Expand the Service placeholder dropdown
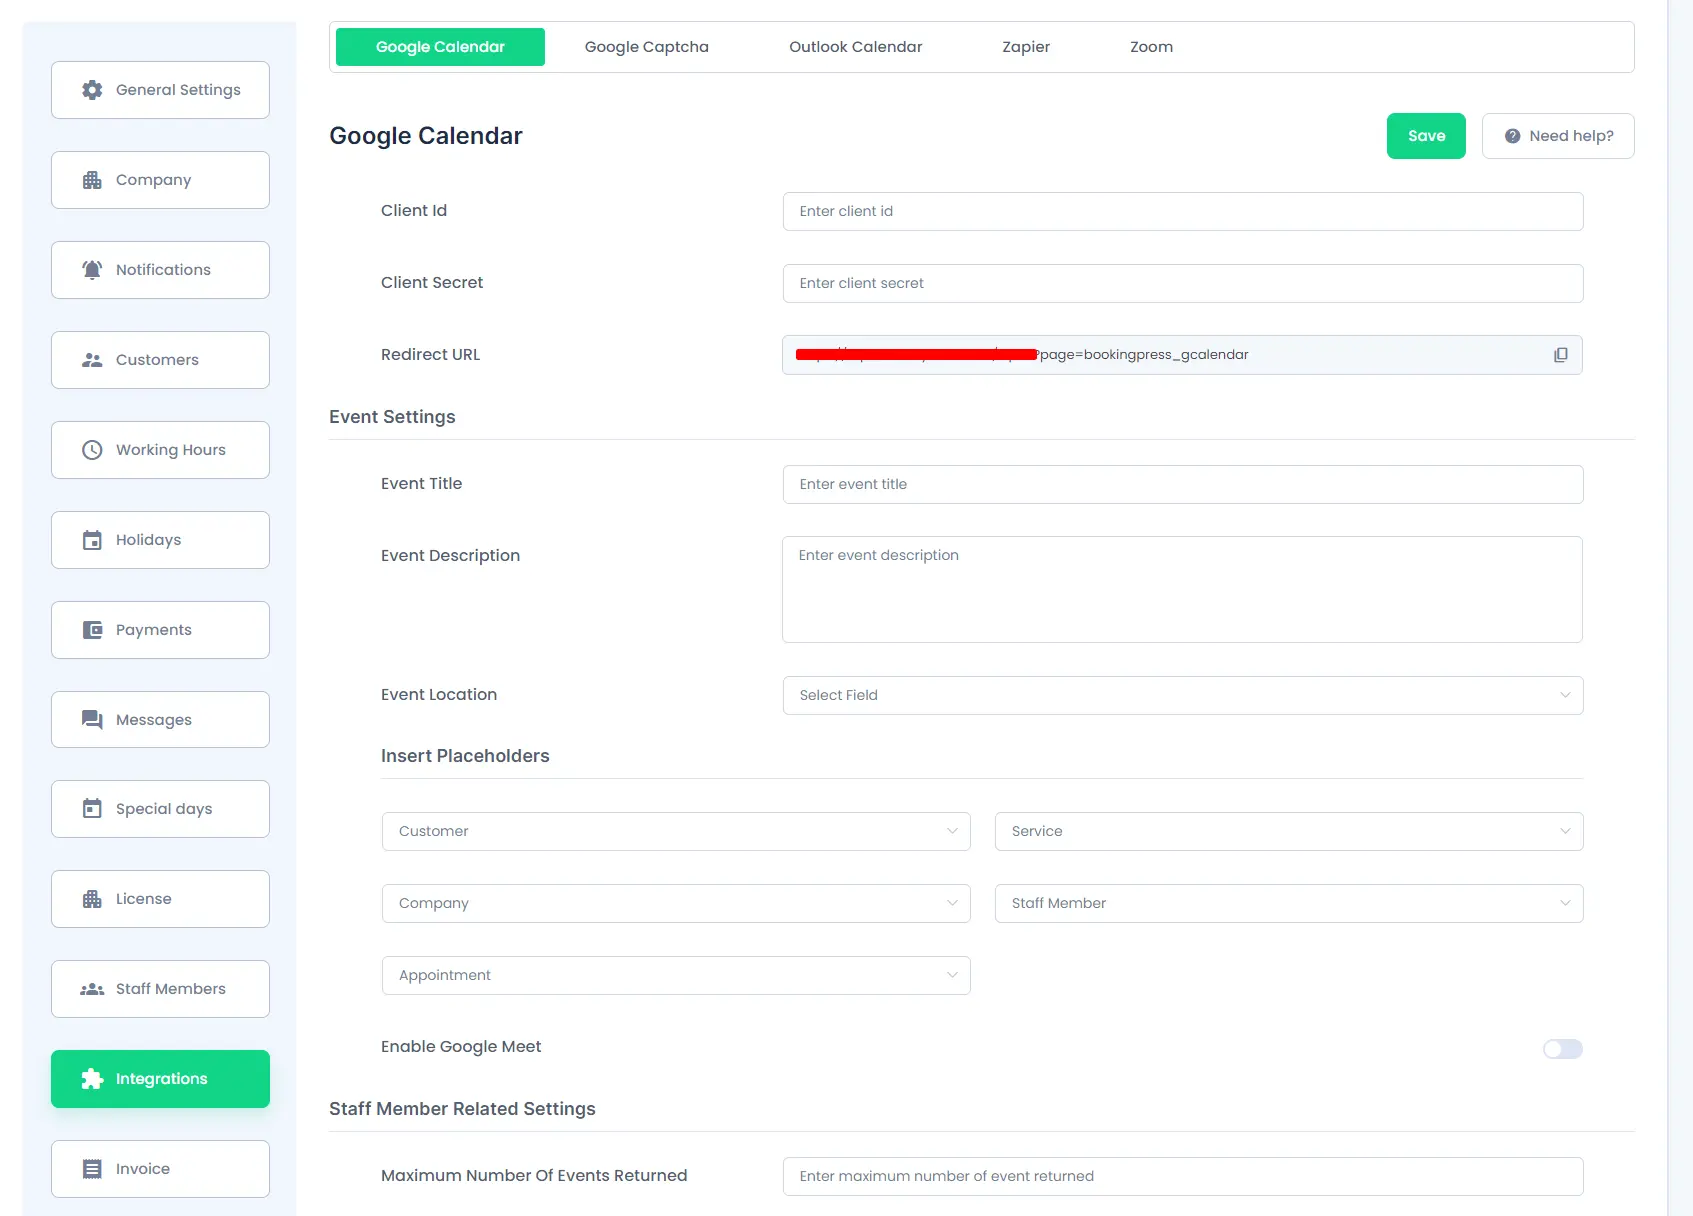The image size is (1693, 1216). coord(1289,831)
